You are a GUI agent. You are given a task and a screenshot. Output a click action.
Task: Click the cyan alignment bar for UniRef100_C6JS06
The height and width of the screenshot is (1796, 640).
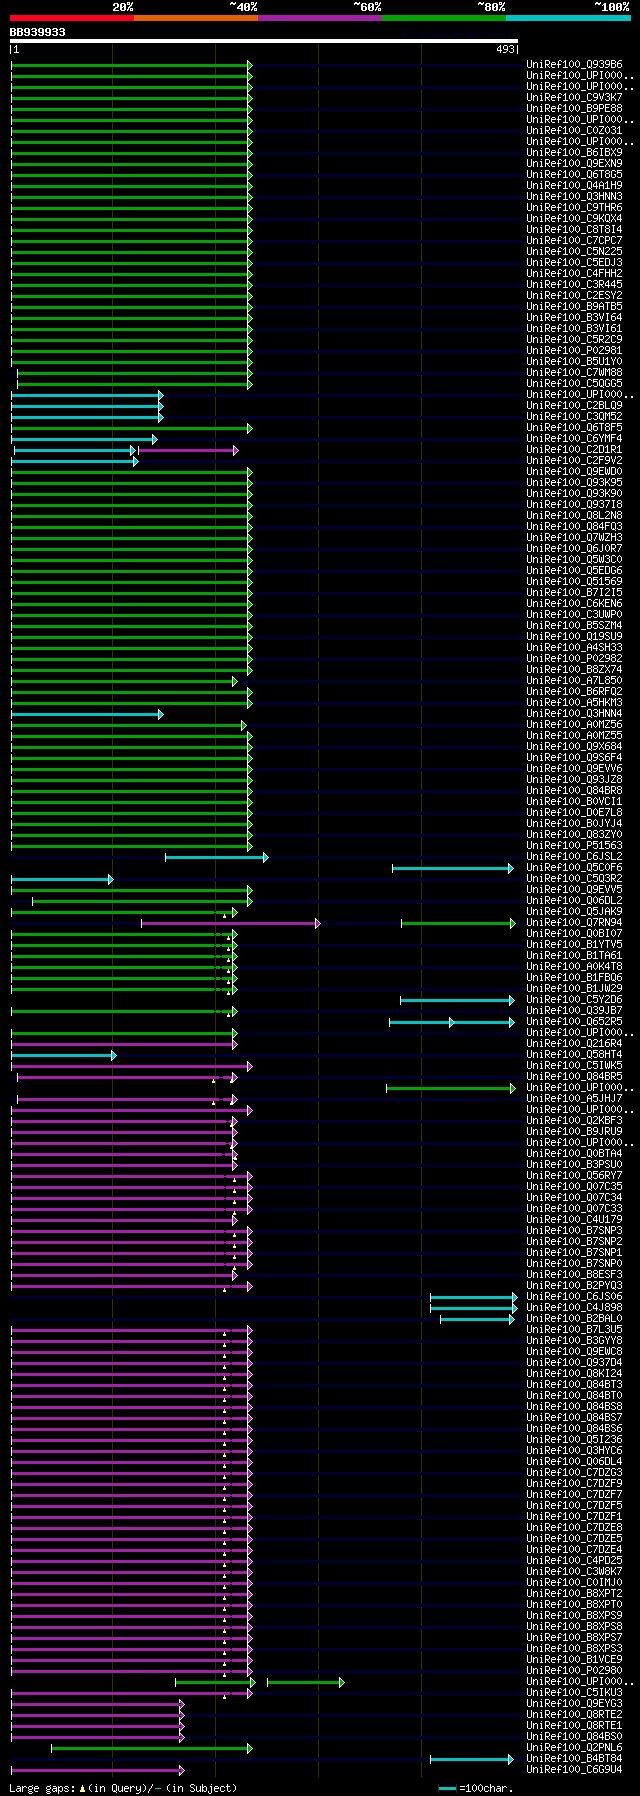[x=474, y=1297]
